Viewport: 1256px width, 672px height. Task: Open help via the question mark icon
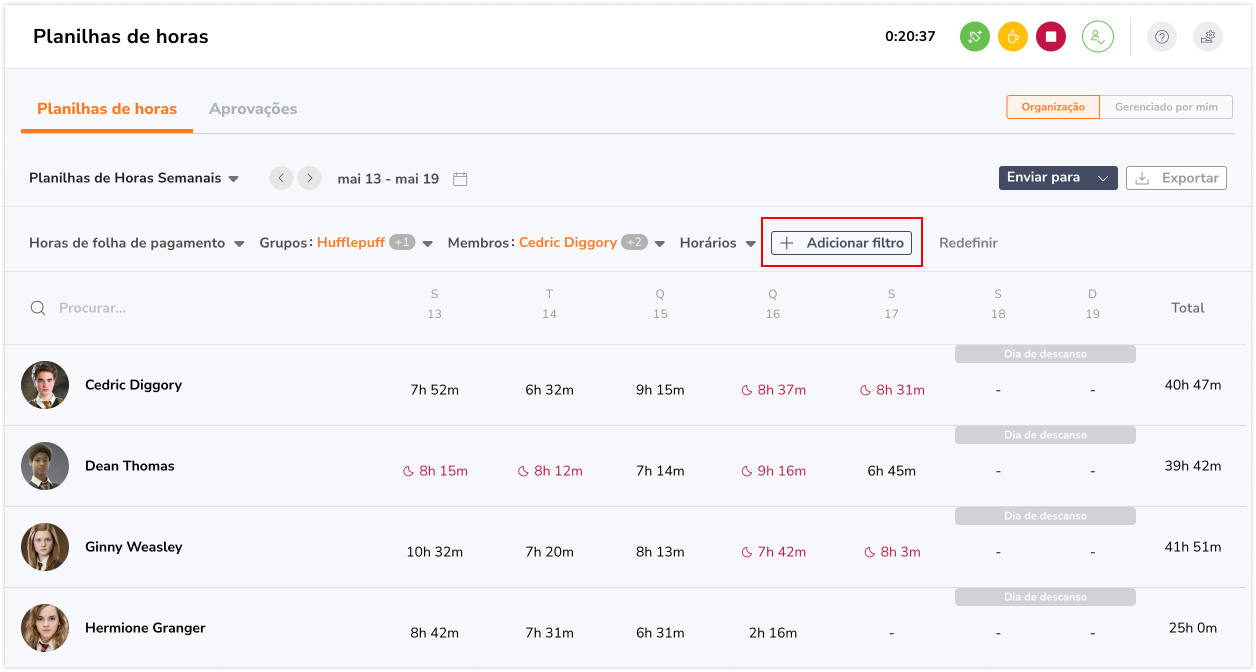(x=1161, y=37)
